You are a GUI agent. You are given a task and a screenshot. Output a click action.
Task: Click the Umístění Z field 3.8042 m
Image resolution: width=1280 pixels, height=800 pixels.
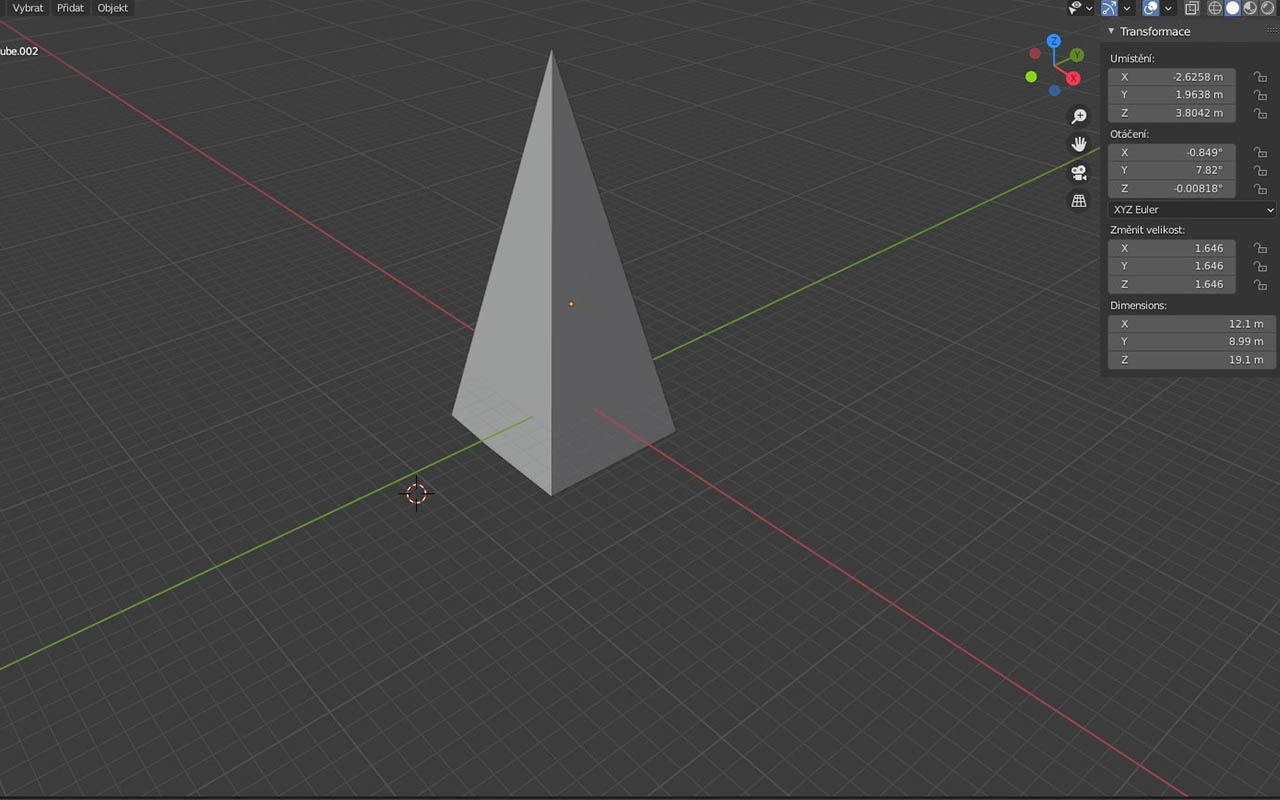point(1172,113)
